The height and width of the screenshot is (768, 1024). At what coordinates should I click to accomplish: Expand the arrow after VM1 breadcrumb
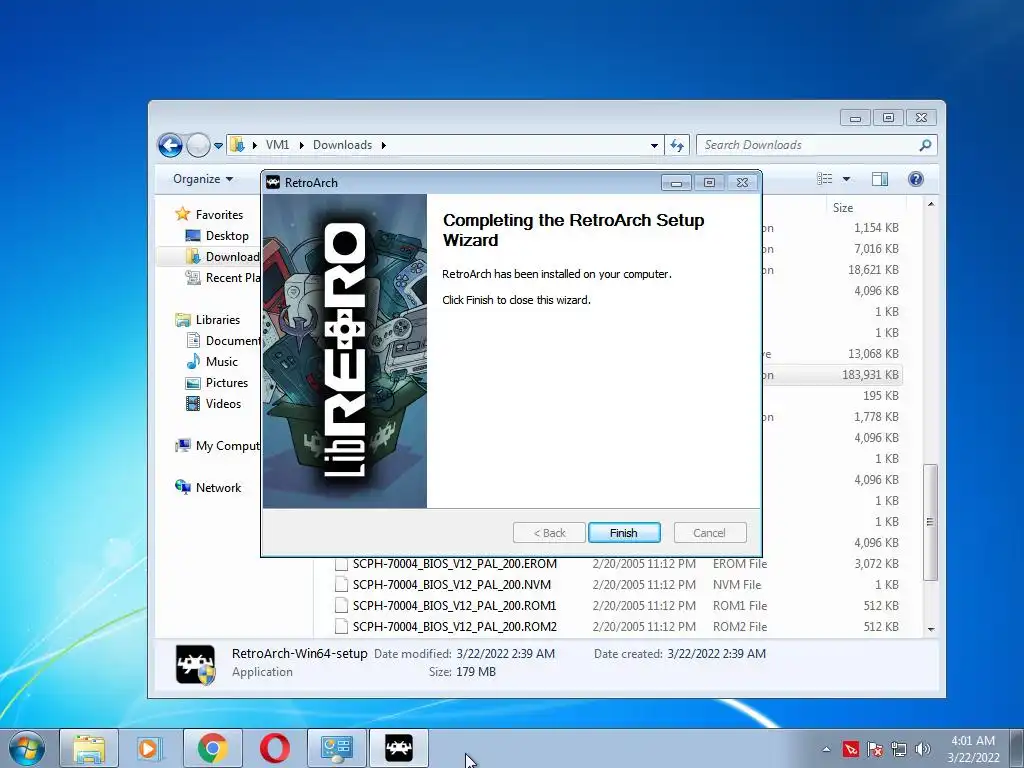(302, 145)
